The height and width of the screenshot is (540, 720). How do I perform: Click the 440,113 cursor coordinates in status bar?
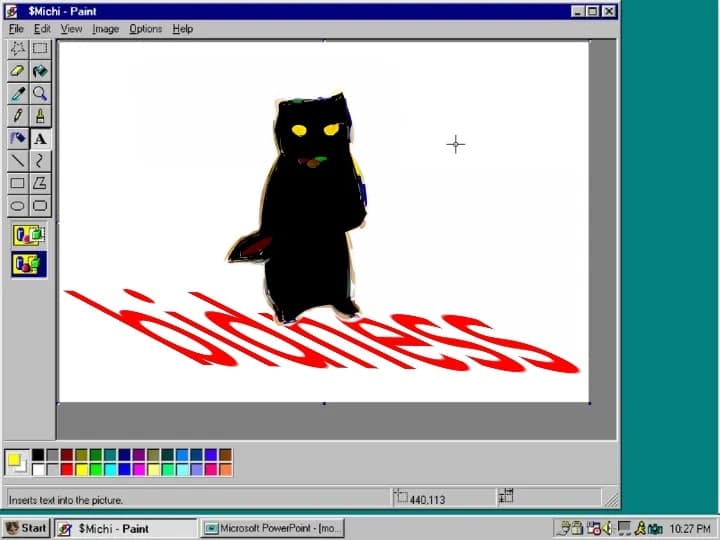tap(428, 500)
